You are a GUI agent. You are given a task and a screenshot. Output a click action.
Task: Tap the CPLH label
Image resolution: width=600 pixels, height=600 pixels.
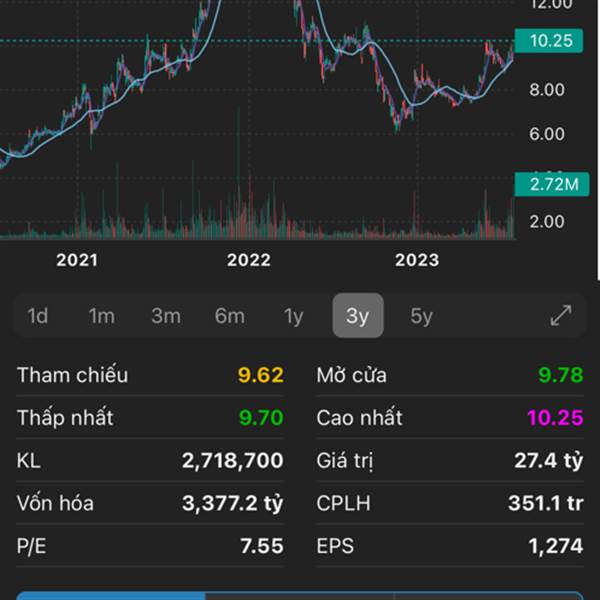pyautogui.click(x=343, y=503)
